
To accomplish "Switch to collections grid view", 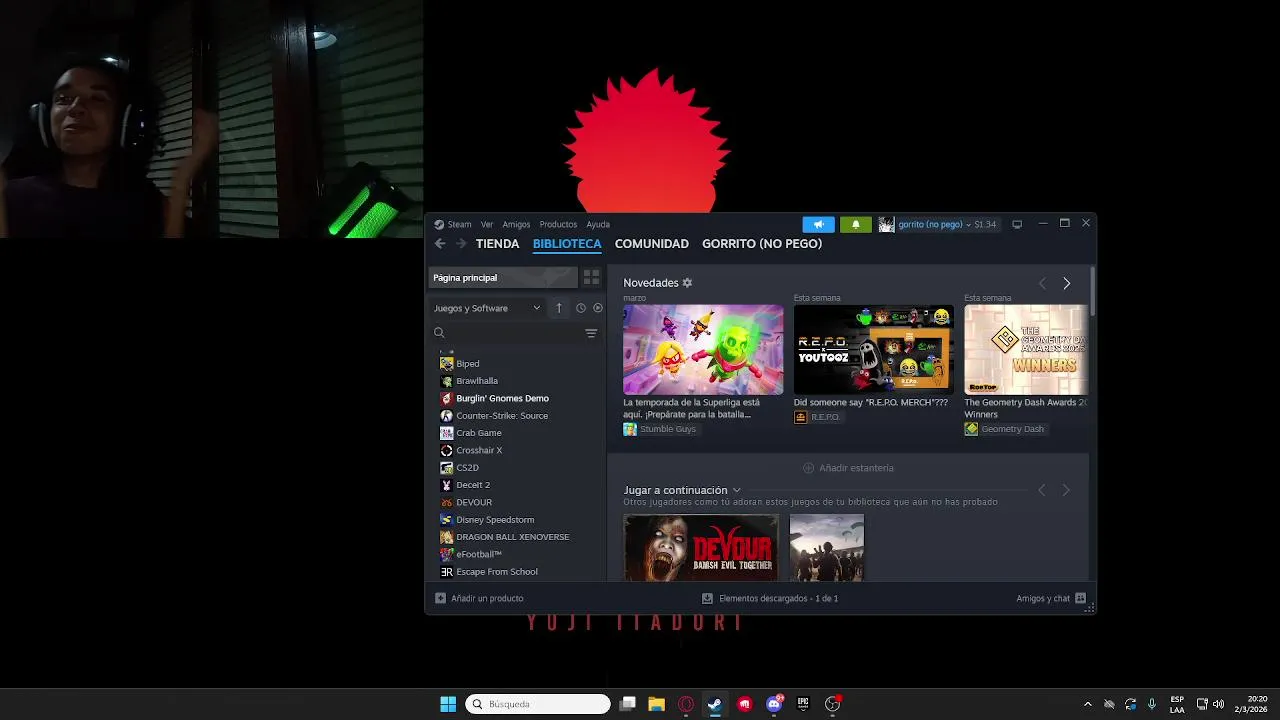I will 591,277.
